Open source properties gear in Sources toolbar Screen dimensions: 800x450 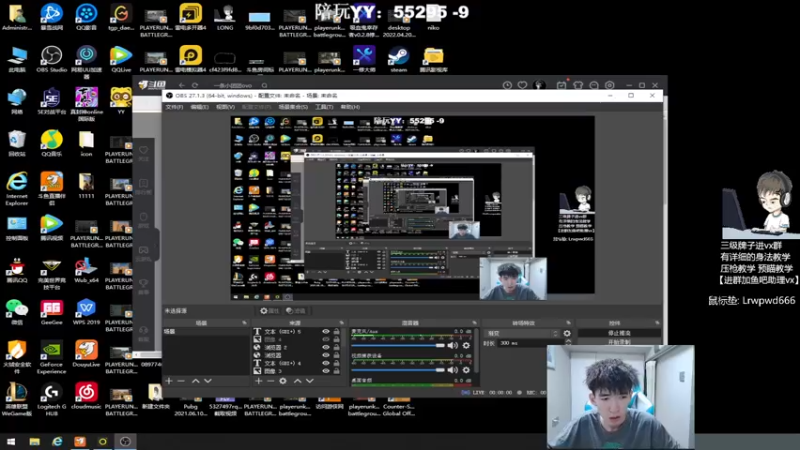click(x=283, y=381)
